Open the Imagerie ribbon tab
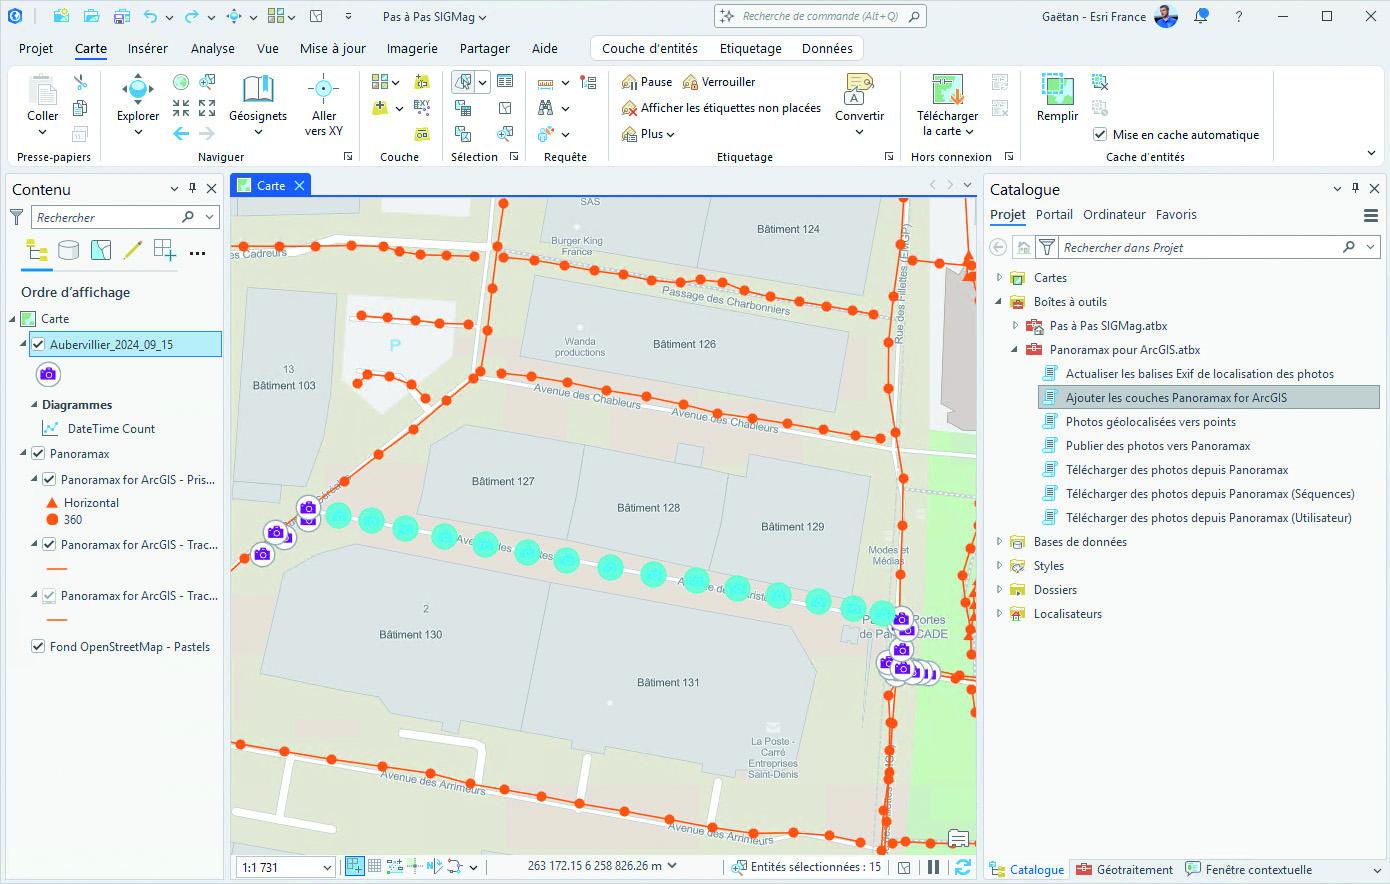The image size is (1390, 884). 412,48
